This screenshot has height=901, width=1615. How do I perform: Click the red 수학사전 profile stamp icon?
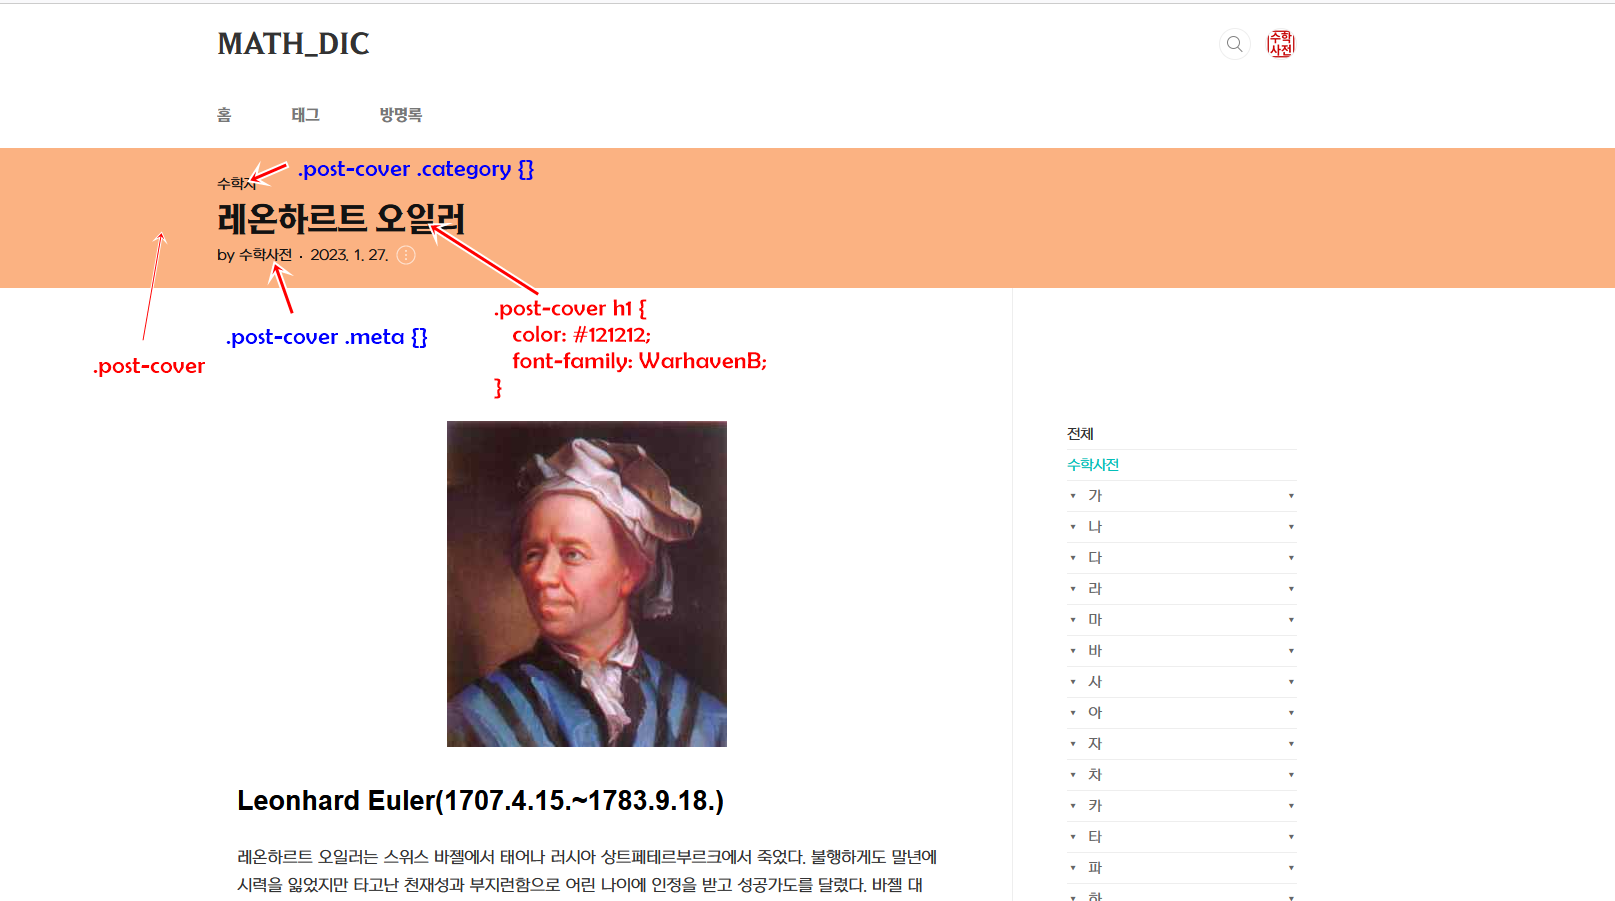pyautogui.click(x=1281, y=44)
